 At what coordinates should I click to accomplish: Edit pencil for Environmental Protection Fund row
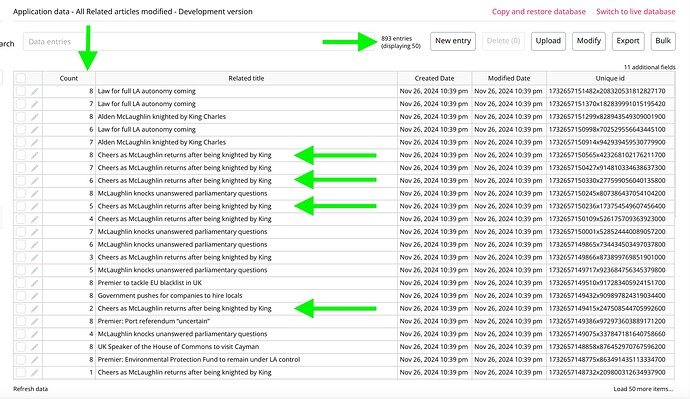34,359
